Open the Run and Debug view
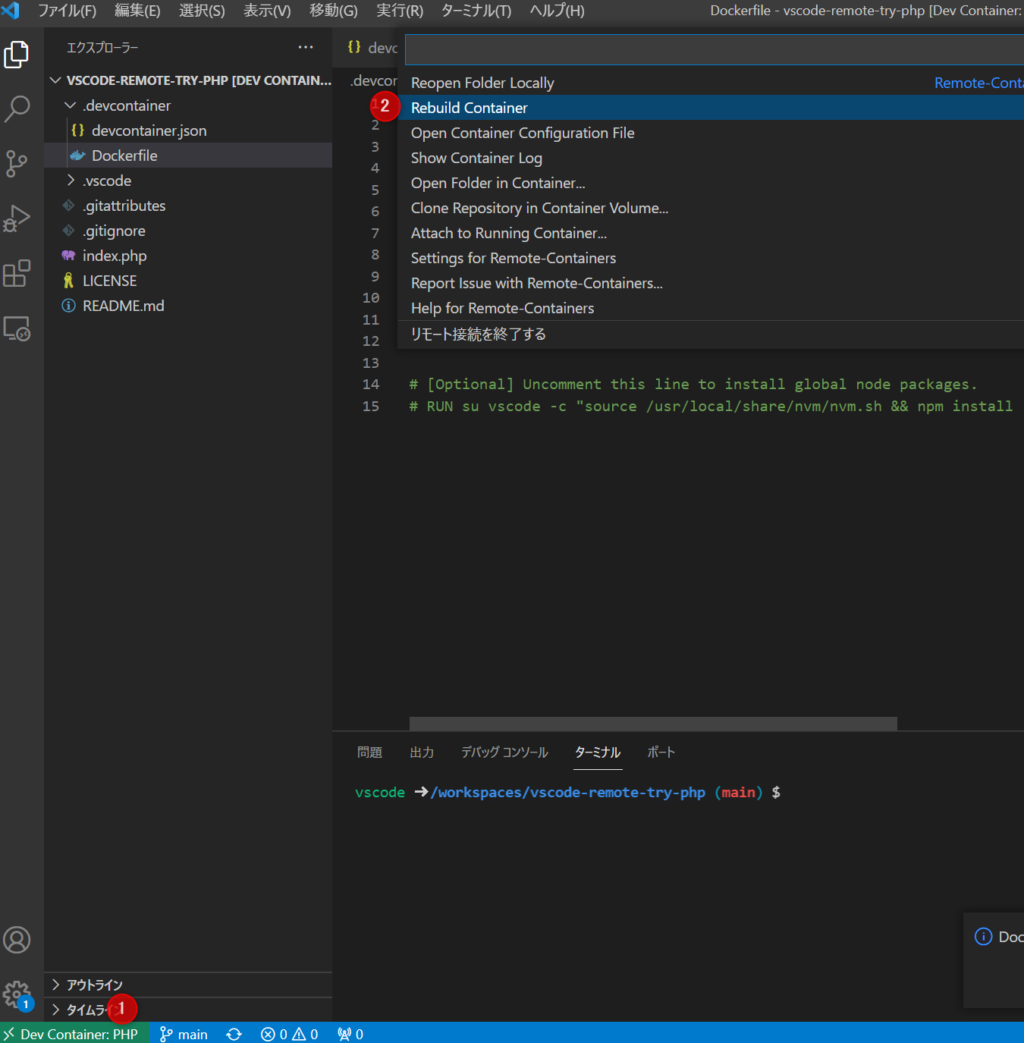Image resolution: width=1024 pixels, height=1043 pixels. click(17, 218)
